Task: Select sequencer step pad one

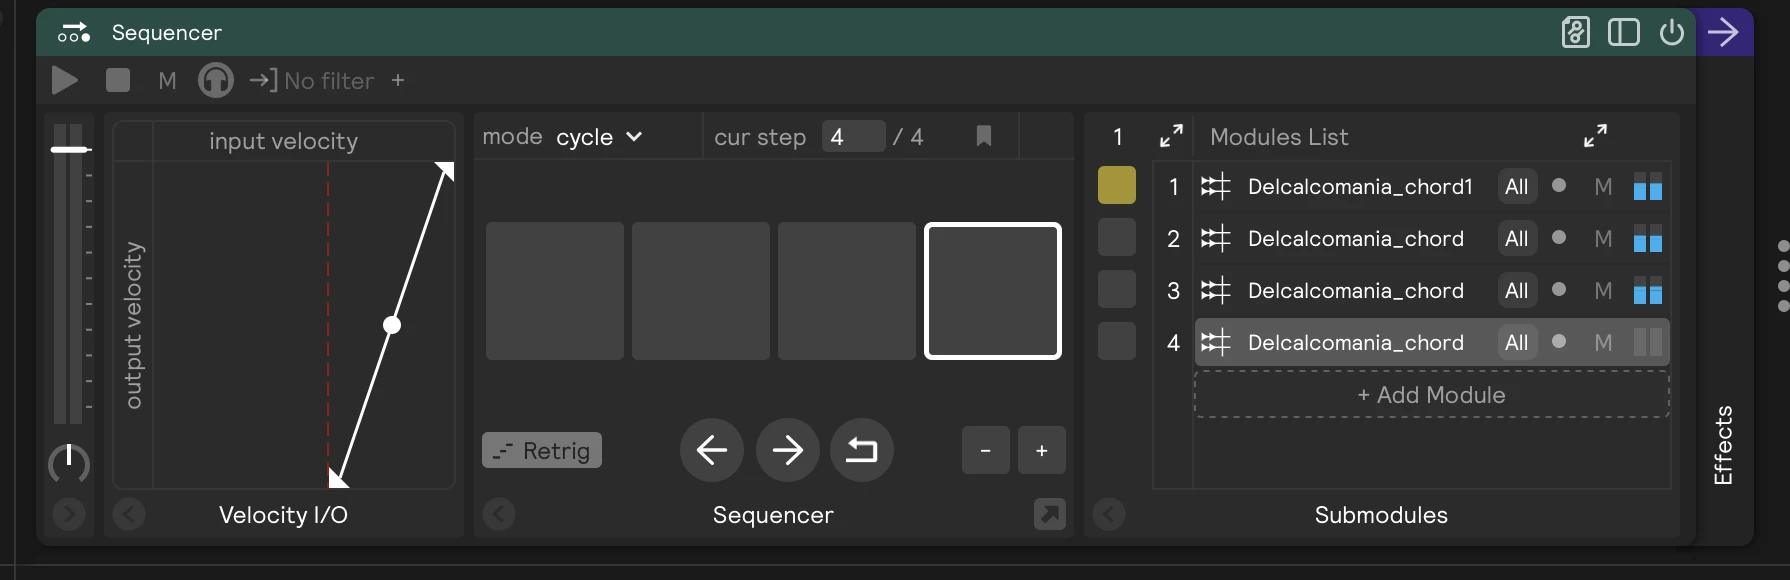Action: 555,291
